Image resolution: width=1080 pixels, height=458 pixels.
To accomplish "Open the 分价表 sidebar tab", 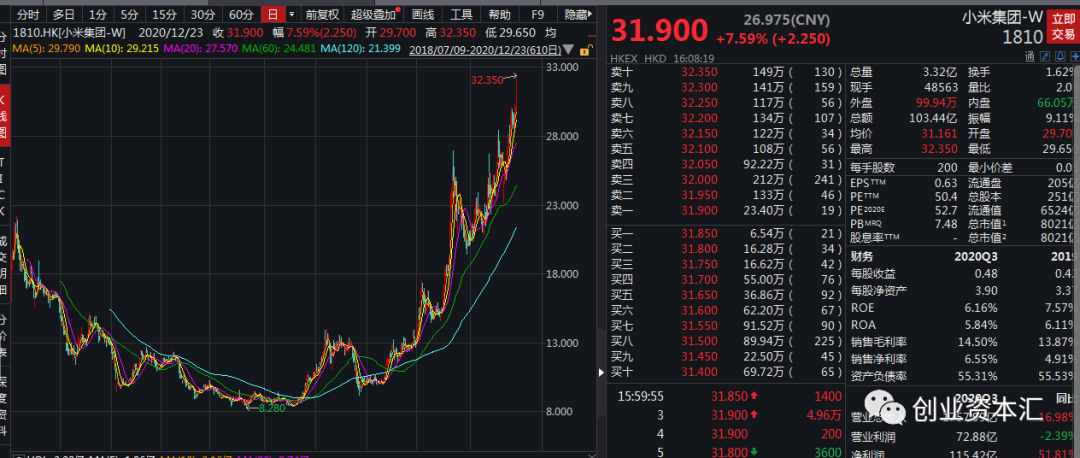I will pyautogui.click(x=4, y=337).
